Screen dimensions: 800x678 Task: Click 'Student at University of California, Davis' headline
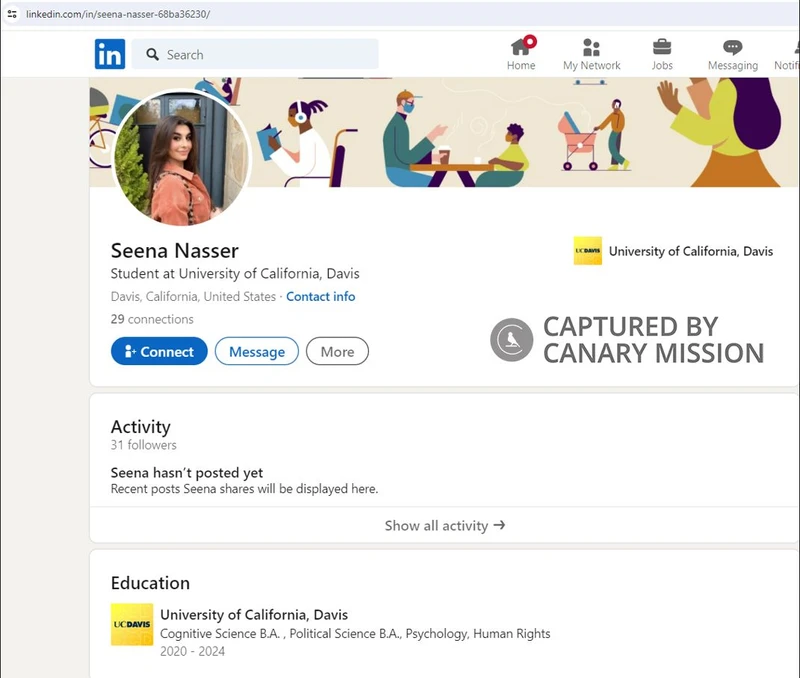pos(235,274)
